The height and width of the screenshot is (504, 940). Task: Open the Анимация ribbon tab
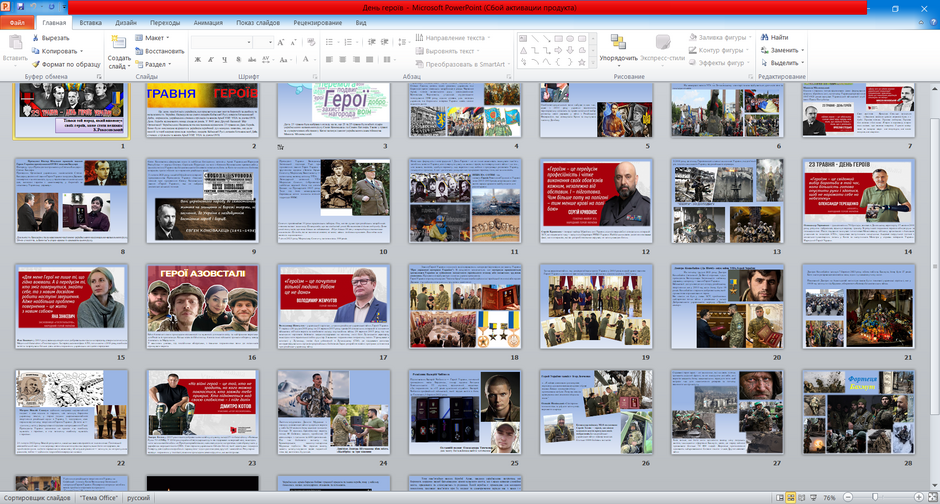click(208, 23)
